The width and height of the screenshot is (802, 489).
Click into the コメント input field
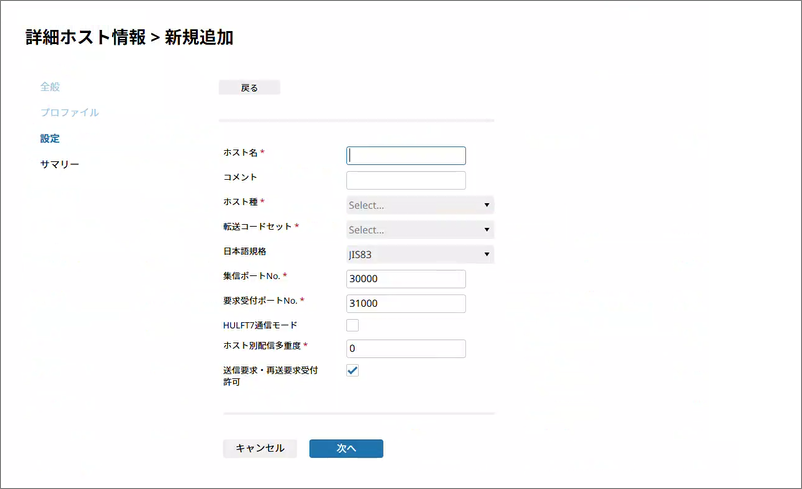click(x=406, y=181)
